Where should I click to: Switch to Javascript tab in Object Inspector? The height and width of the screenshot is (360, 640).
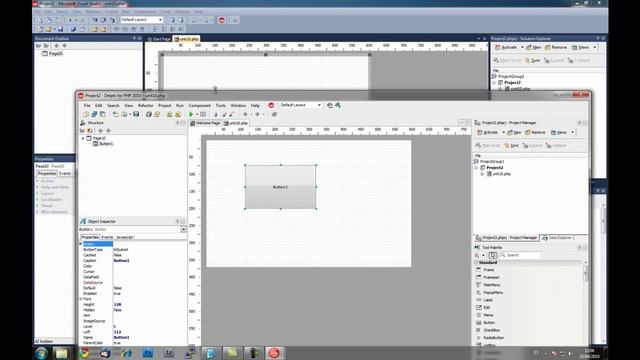coord(124,237)
